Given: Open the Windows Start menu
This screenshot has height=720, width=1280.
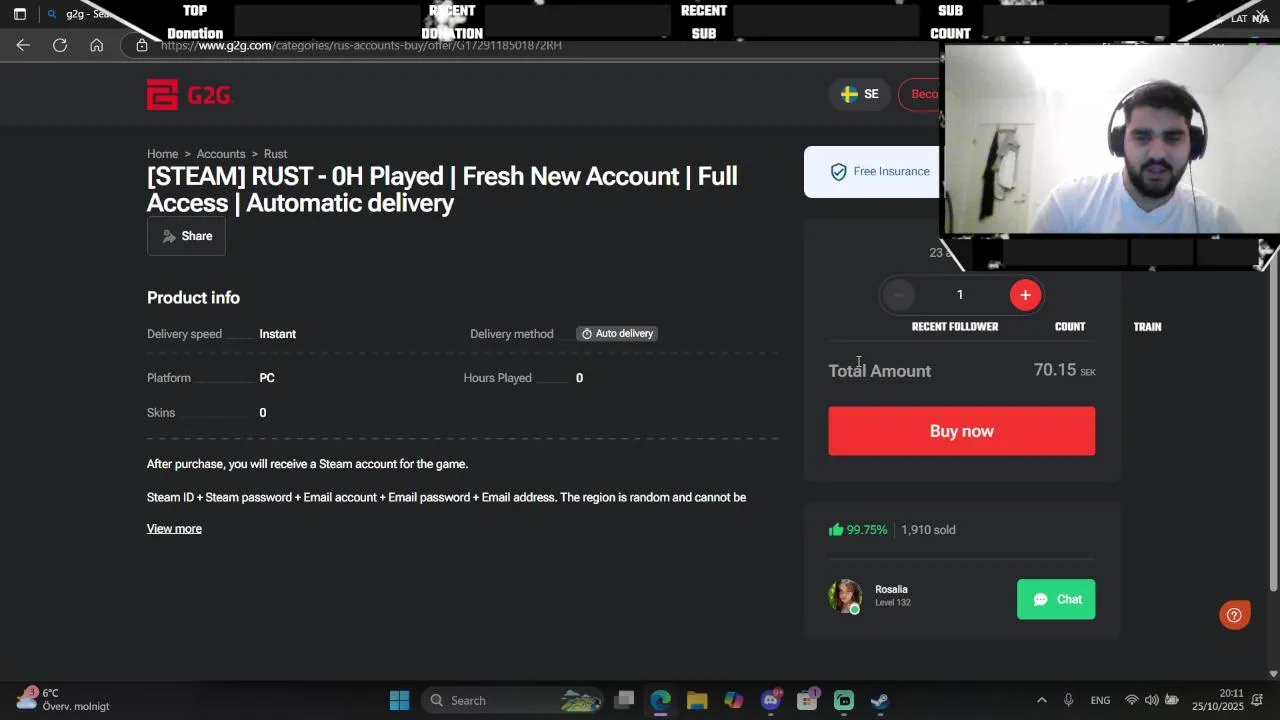Looking at the screenshot, I should (399, 700).
